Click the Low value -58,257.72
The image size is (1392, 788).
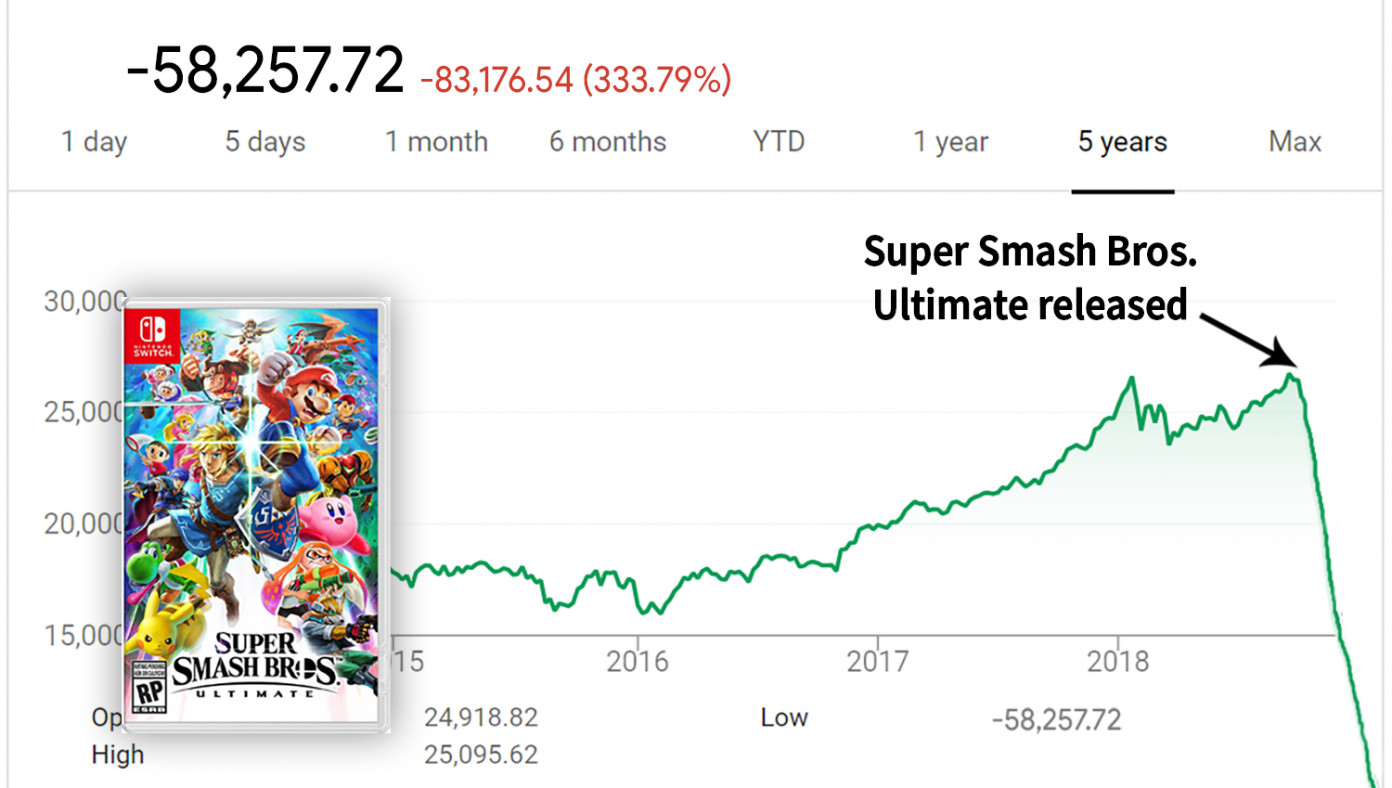(1057, 719)
